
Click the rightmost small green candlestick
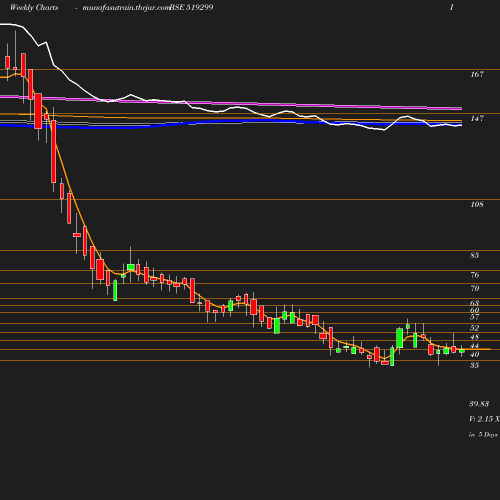(462, 351)
